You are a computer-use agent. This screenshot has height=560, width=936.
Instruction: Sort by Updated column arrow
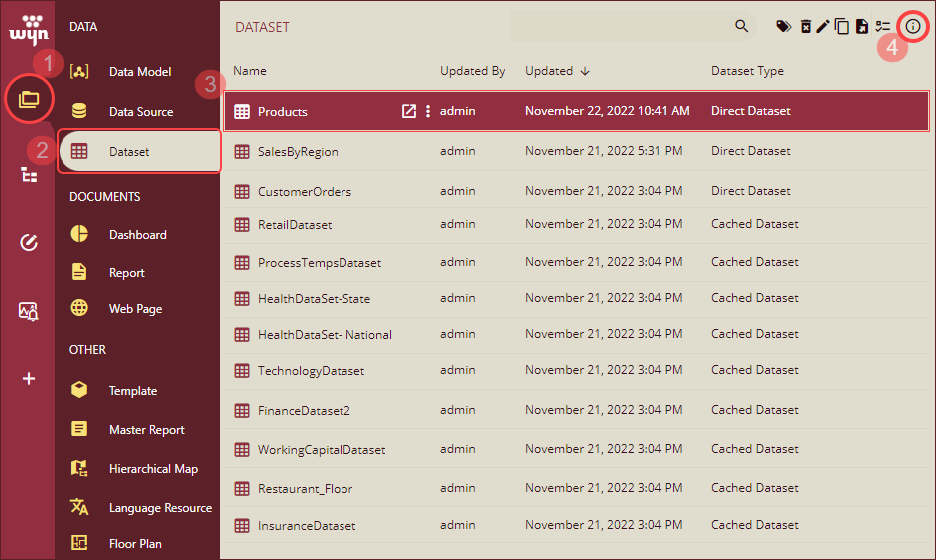(585, 71)
